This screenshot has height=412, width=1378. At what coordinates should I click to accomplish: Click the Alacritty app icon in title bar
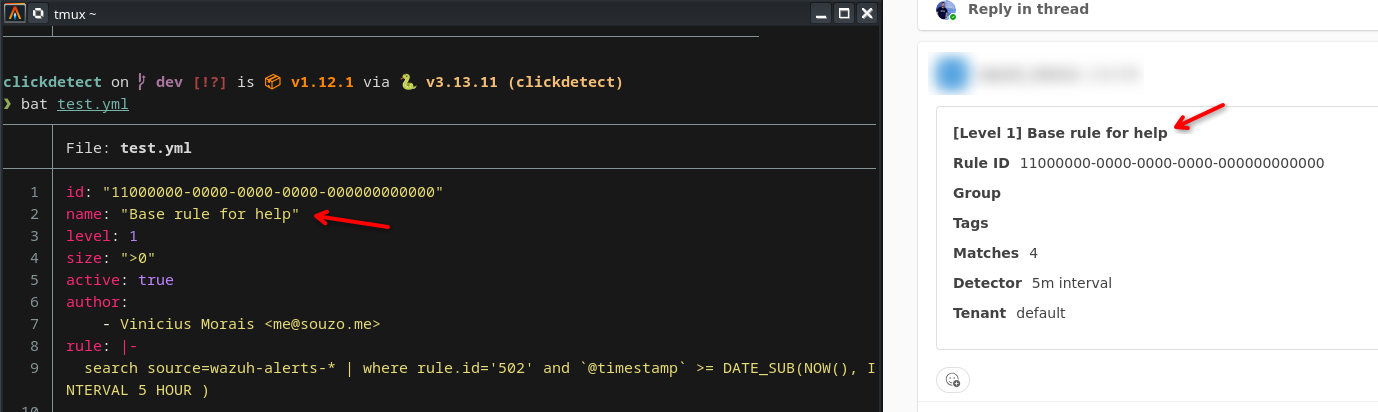pyautogui.click(x=15, y=13)
